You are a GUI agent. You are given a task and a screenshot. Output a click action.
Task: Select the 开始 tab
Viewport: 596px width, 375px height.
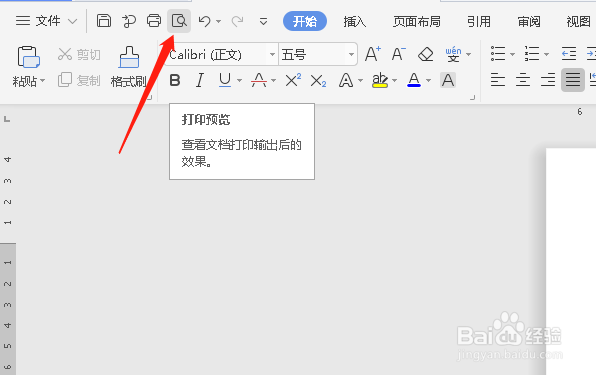point(305,21)
